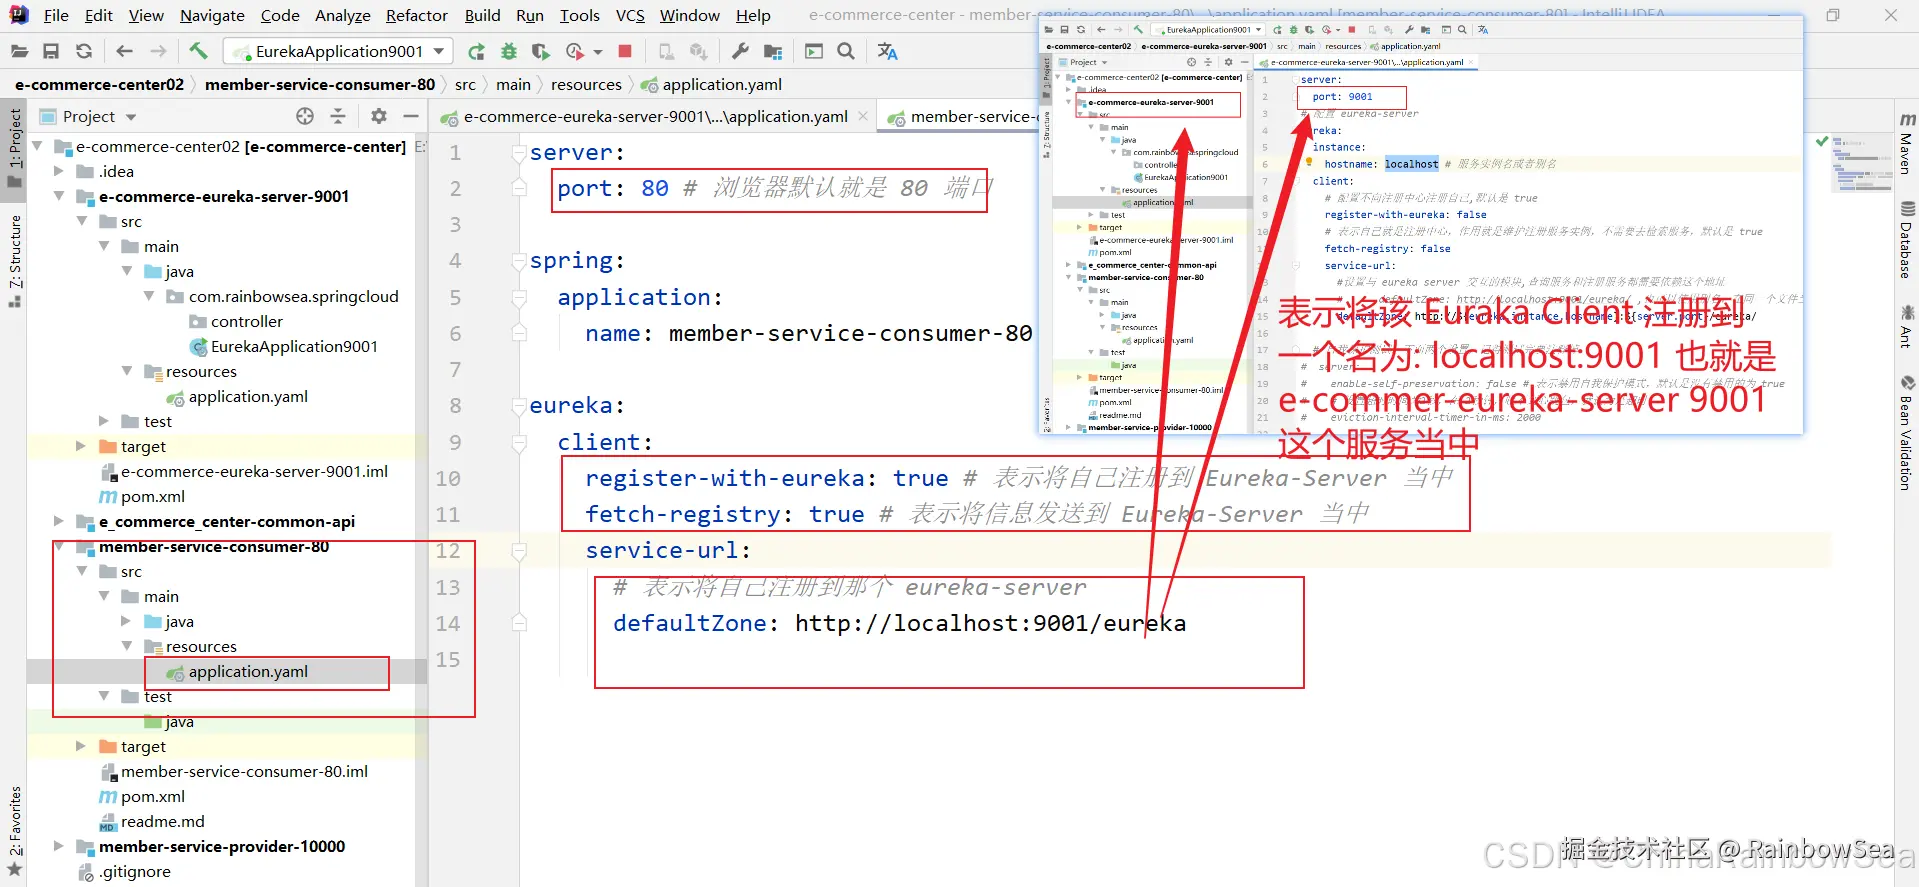
Task: Open pom.xml under e-commerce-eureka-server-9001
Action: [152, 496]
